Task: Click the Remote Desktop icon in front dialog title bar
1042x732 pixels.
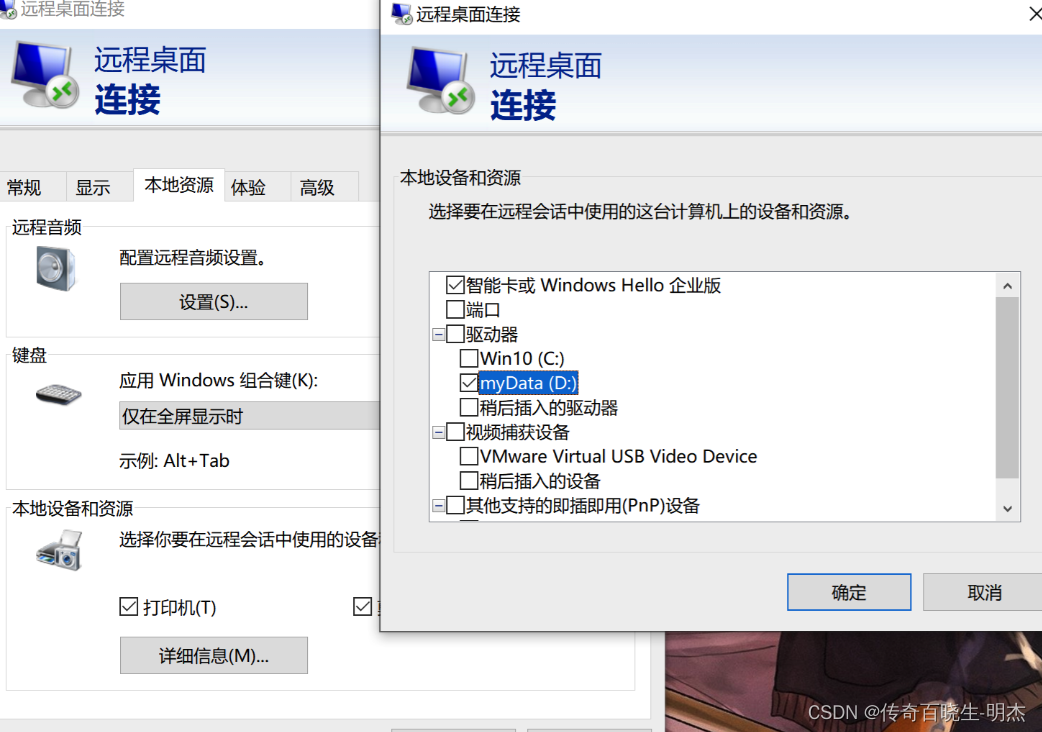Action: coord(401,14)
